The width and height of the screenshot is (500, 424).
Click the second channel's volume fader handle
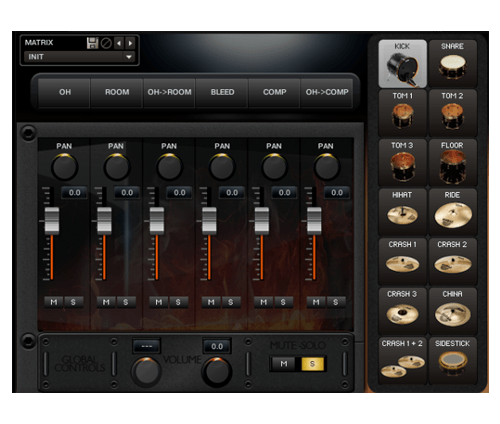point(104,220)
